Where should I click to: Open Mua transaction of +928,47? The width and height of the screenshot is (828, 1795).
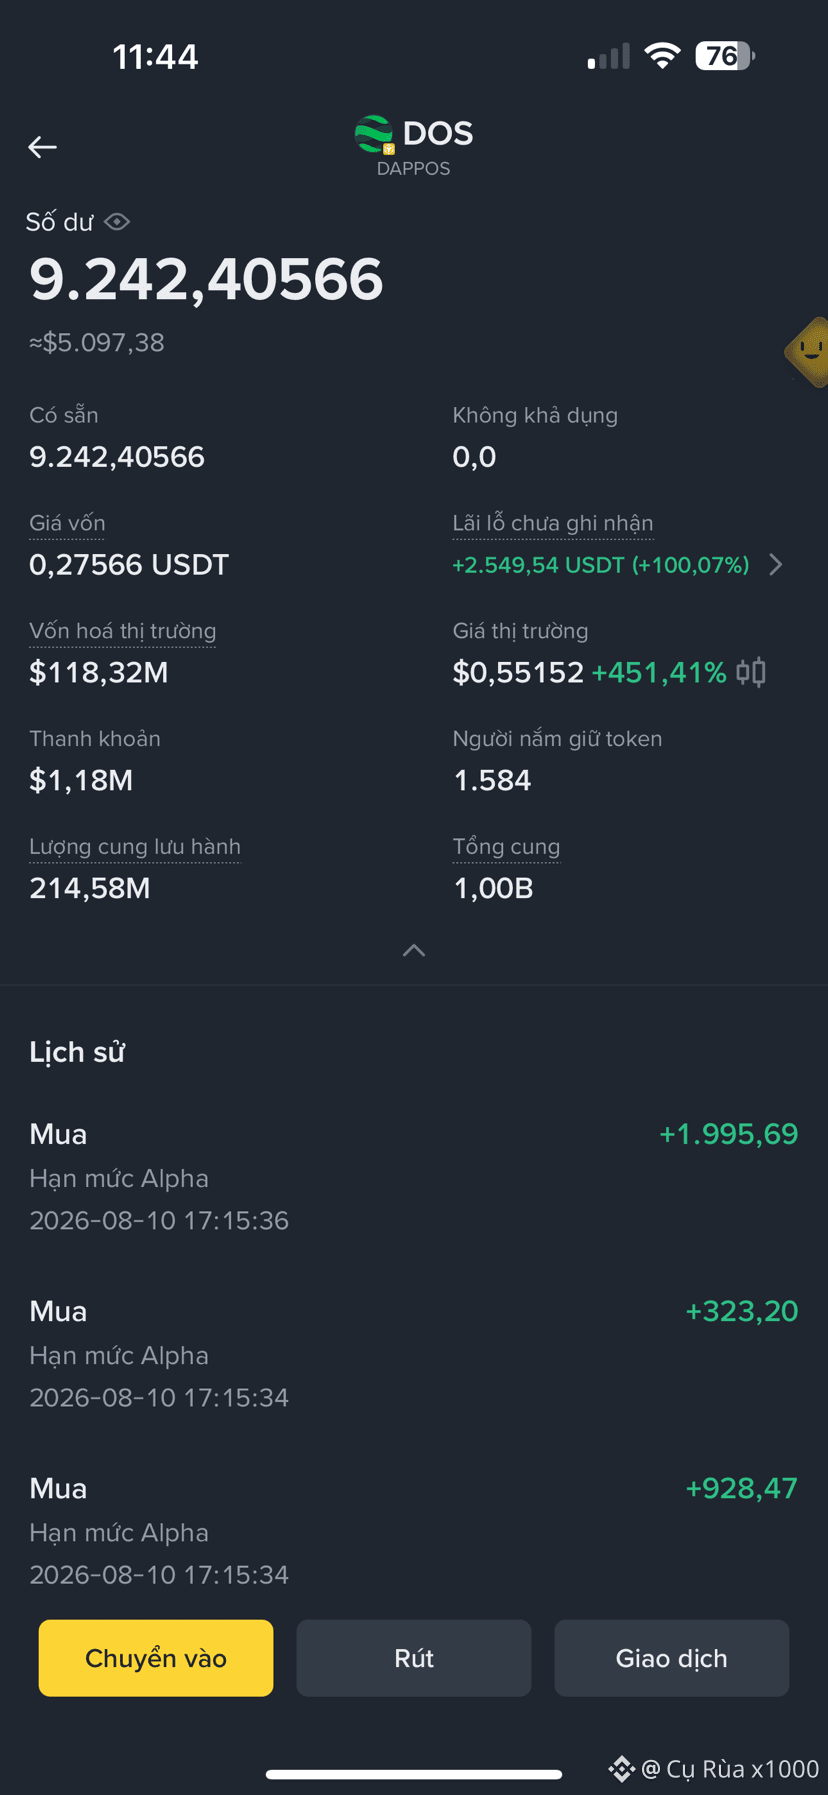[414, 1531]
